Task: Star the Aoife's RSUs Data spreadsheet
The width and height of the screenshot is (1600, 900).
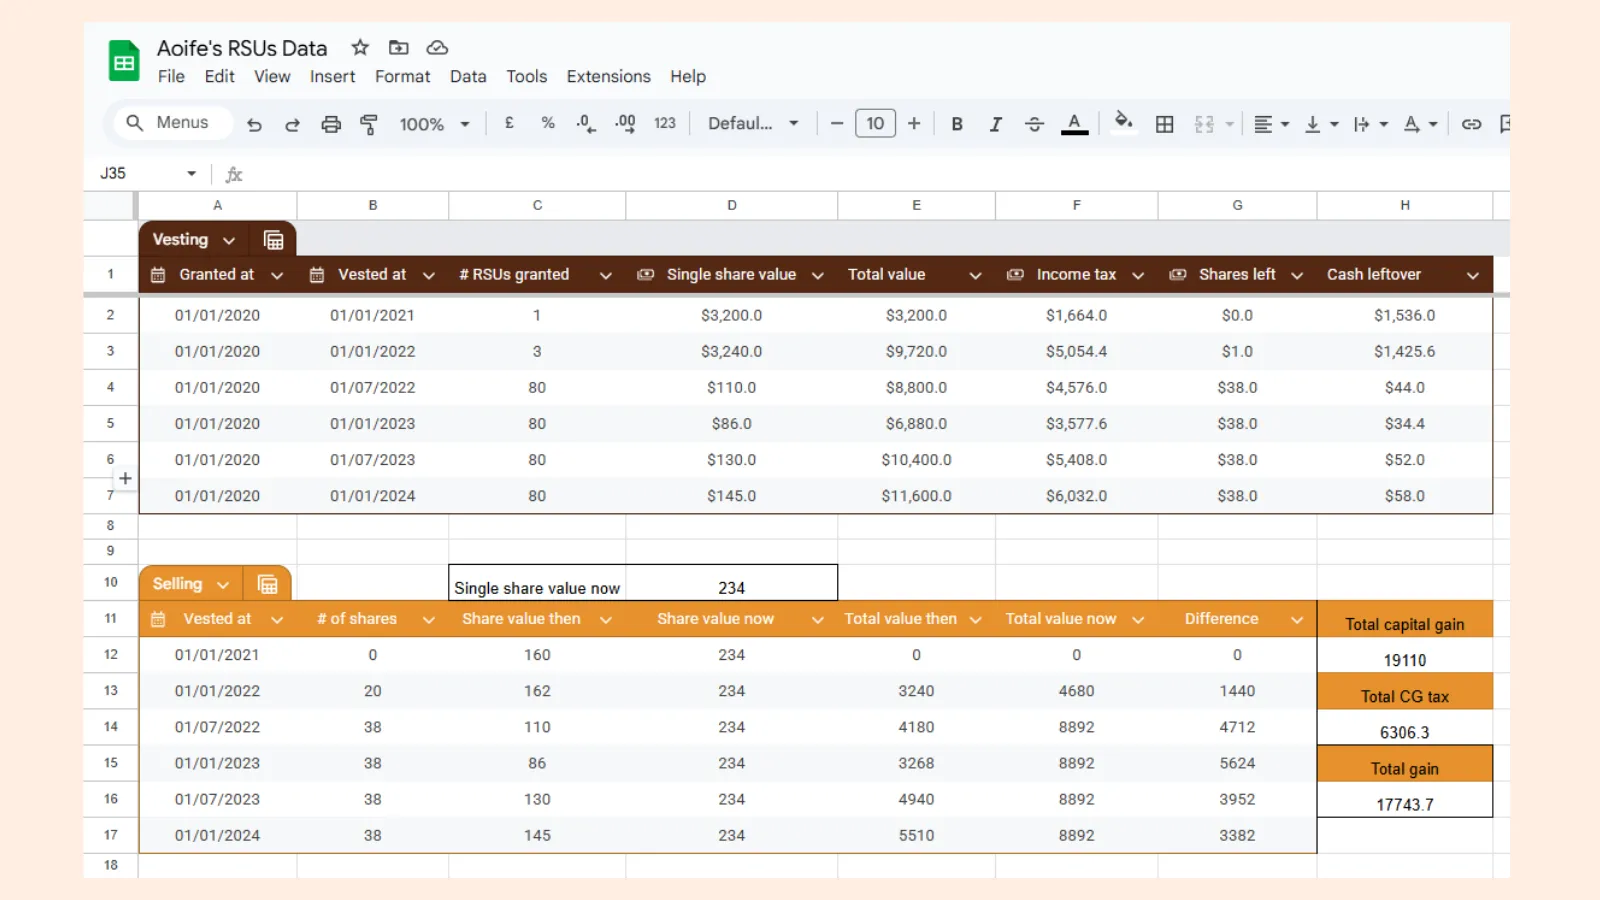Action: (359, 47)
